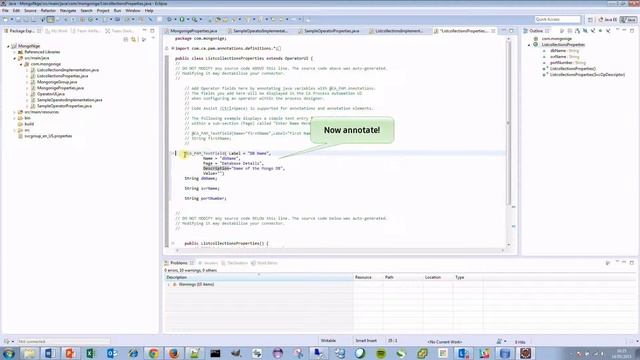Screen dimensions: 640x360
Task: Click the command prompt icon in the taskbar
Action: coord(215,353)
